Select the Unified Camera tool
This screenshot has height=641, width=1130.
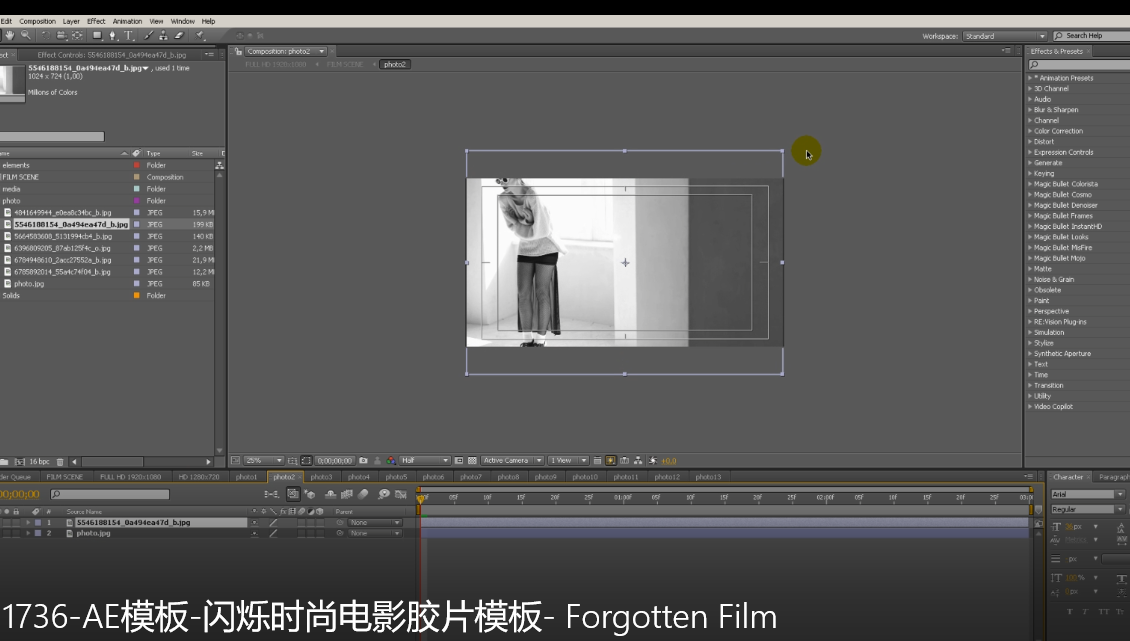61,35
